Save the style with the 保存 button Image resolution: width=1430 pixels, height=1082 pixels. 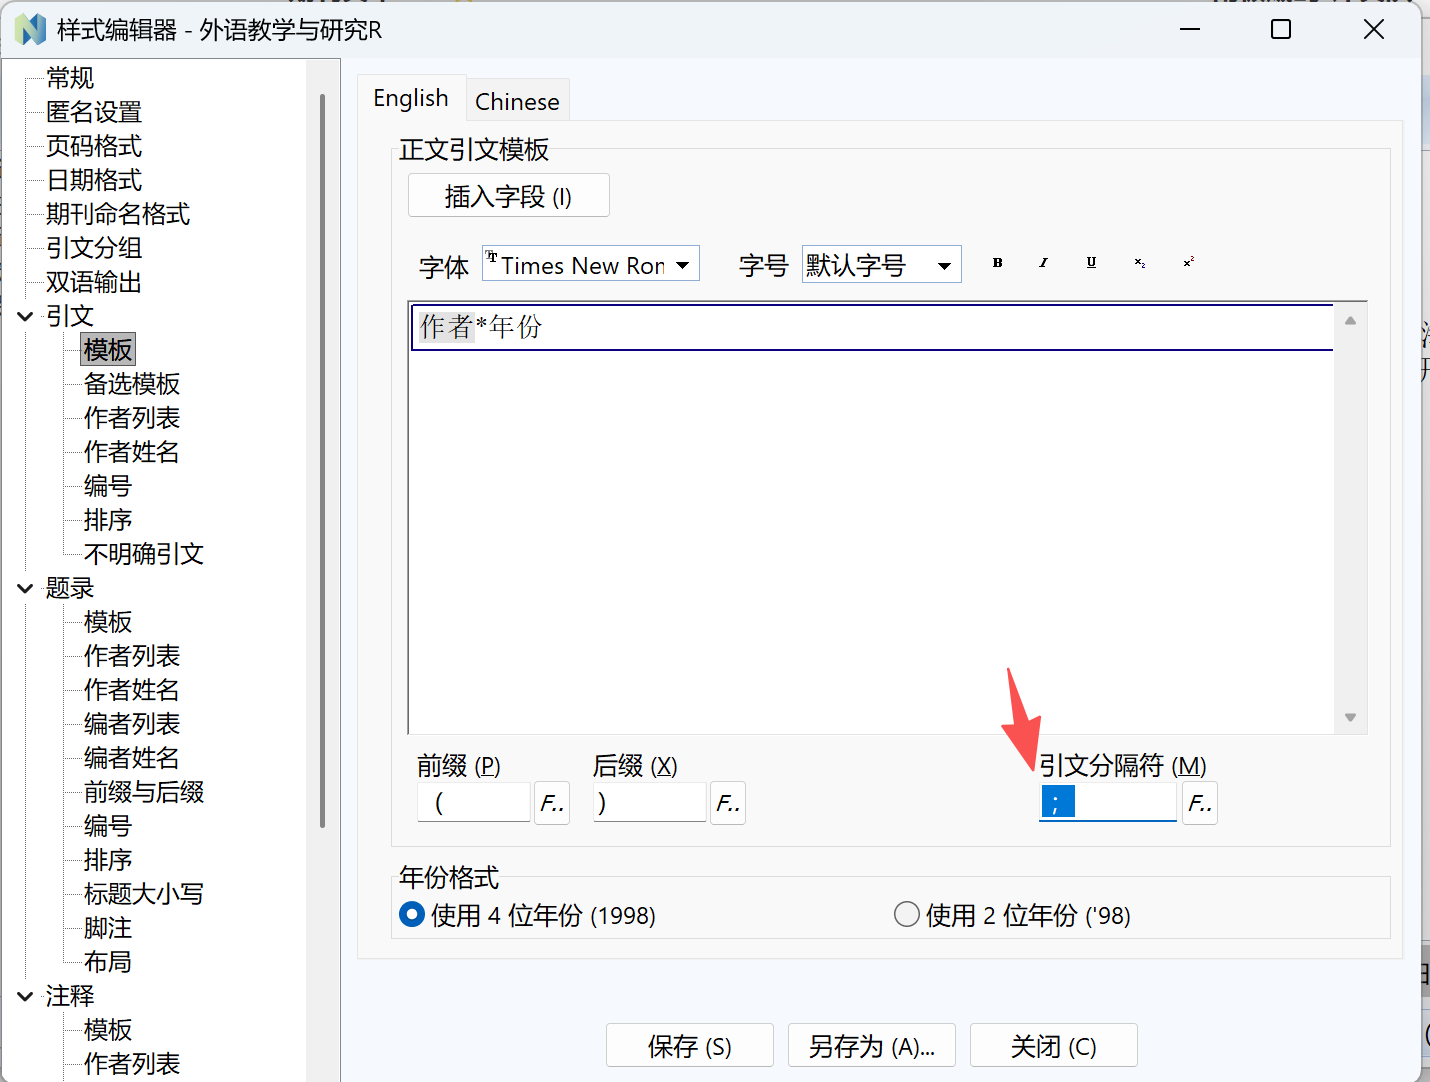click(689, 1045)
